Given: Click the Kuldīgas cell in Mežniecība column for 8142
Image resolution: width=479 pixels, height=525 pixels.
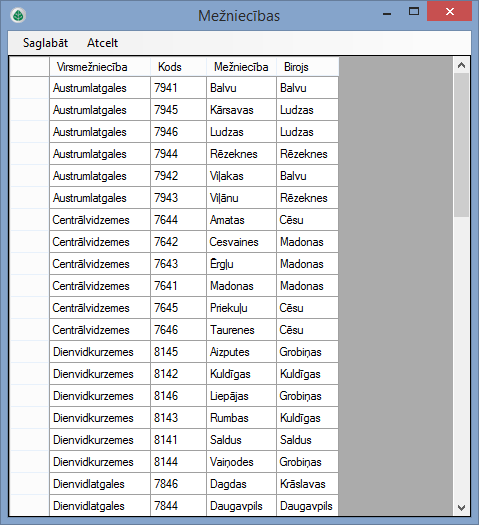Looking at the screenshot, I should [241, 374].
